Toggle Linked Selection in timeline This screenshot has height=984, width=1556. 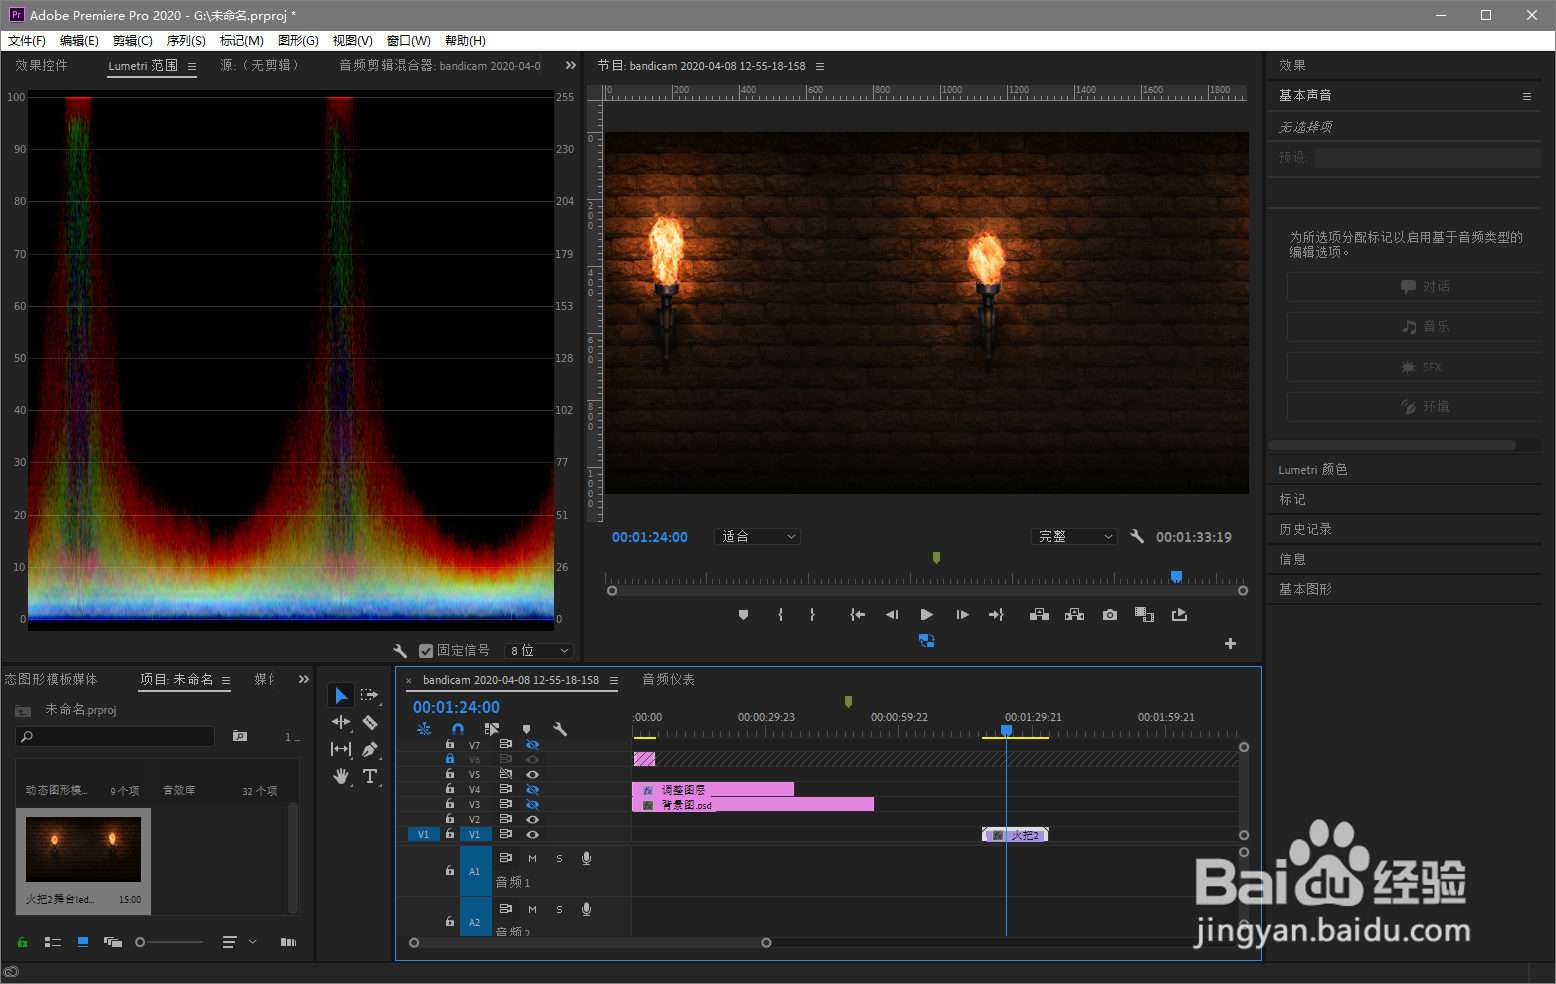(x=492, y=729)
